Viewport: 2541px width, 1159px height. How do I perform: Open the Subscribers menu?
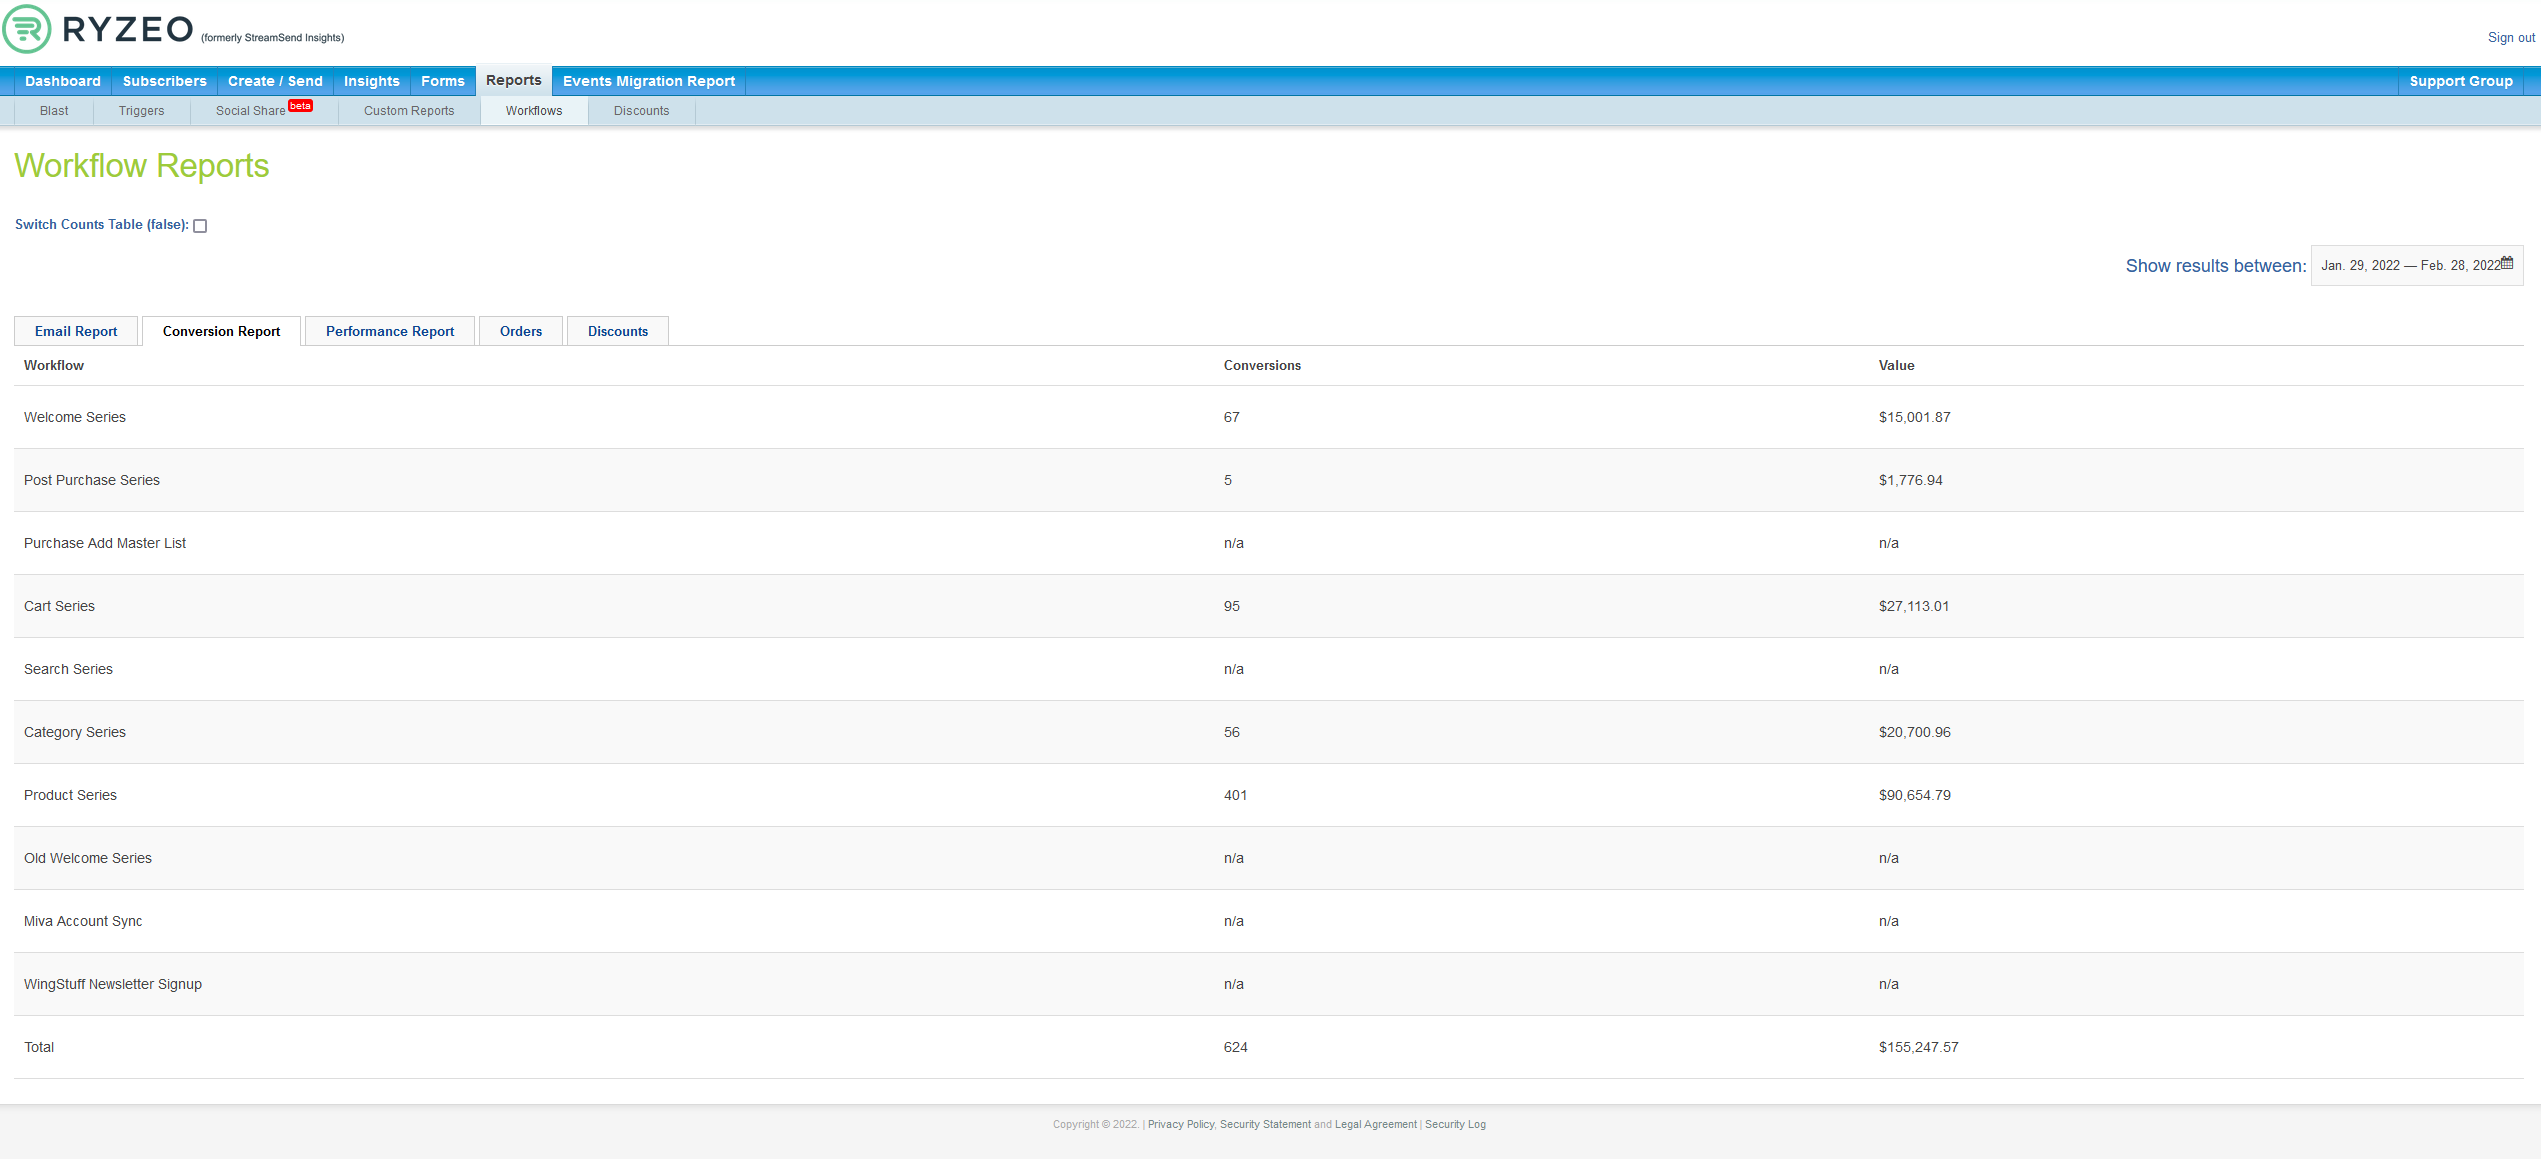[x=164, y=81]
